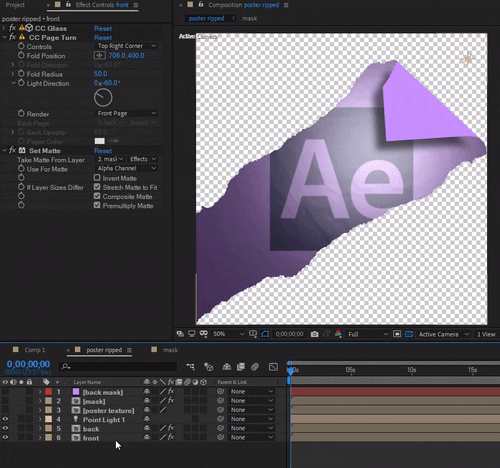This screenshot has height=468, width=500.
Task: Hide the Point Light 1 layer
Action: coord(5,419)
